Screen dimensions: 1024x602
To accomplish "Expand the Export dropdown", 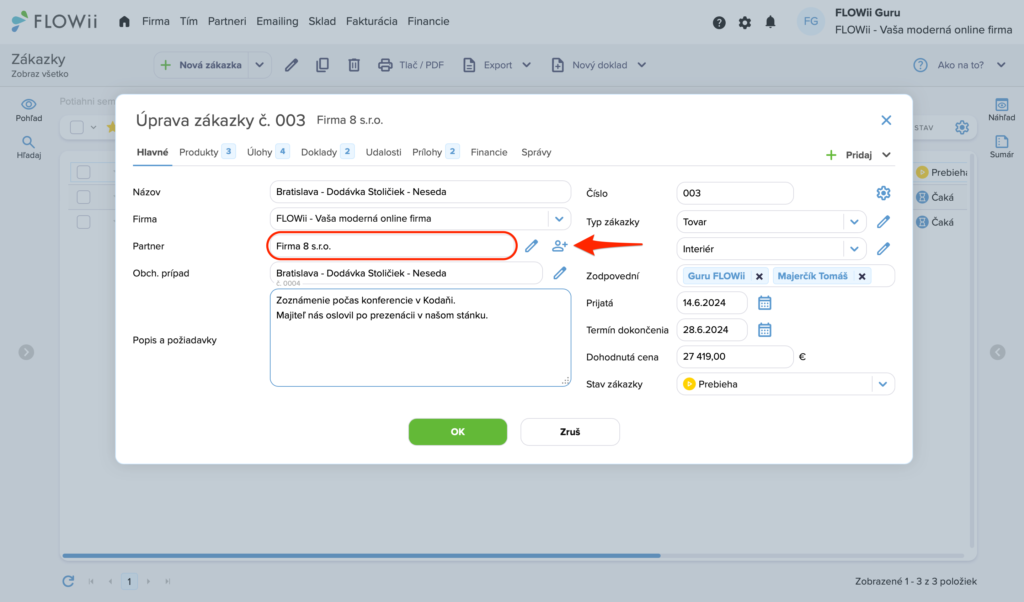I will [x=526, y=65].
